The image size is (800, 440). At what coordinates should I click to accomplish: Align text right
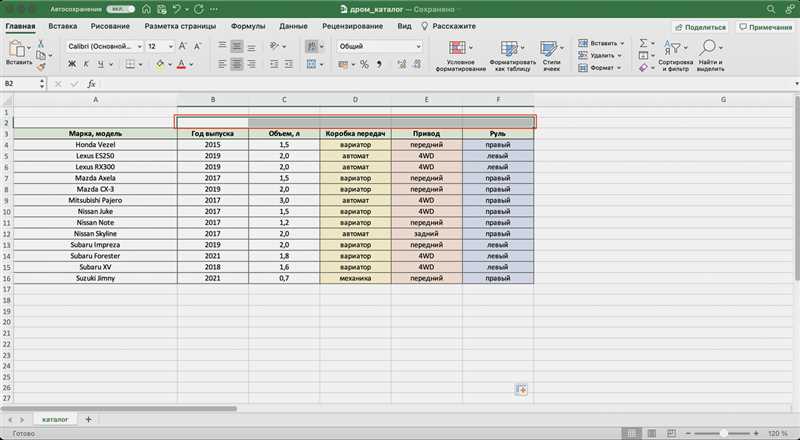[x=252, y=64]
